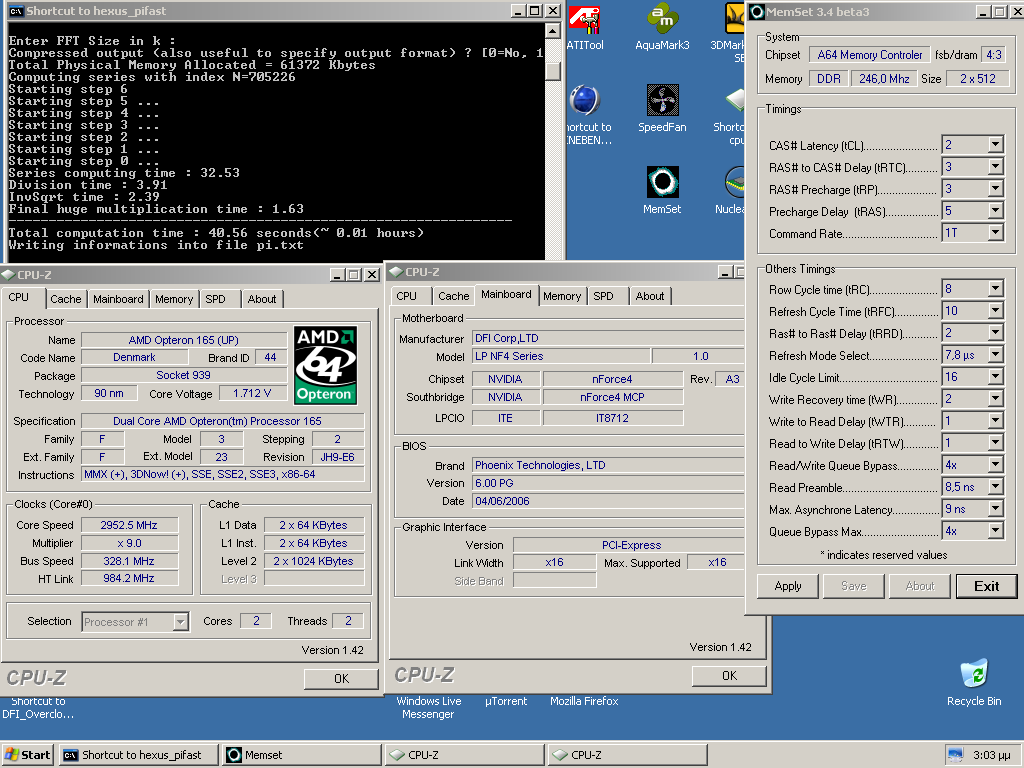Screen dimensions: 1024x768
Task: Open Memory tab in right CPU-Z window
Action: click(x=562, y=296)
